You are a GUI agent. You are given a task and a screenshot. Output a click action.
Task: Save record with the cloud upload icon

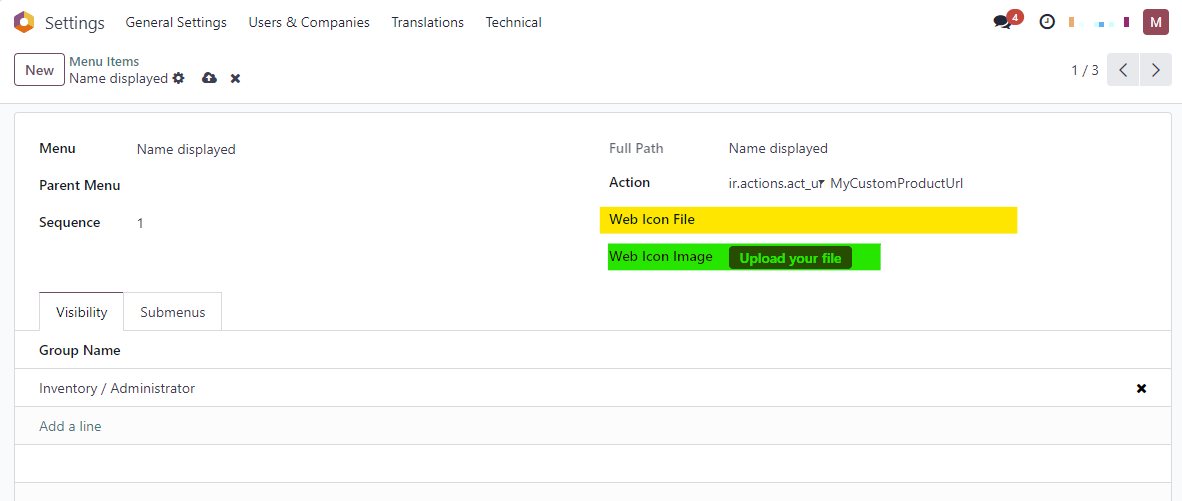[x=210, y=78]
